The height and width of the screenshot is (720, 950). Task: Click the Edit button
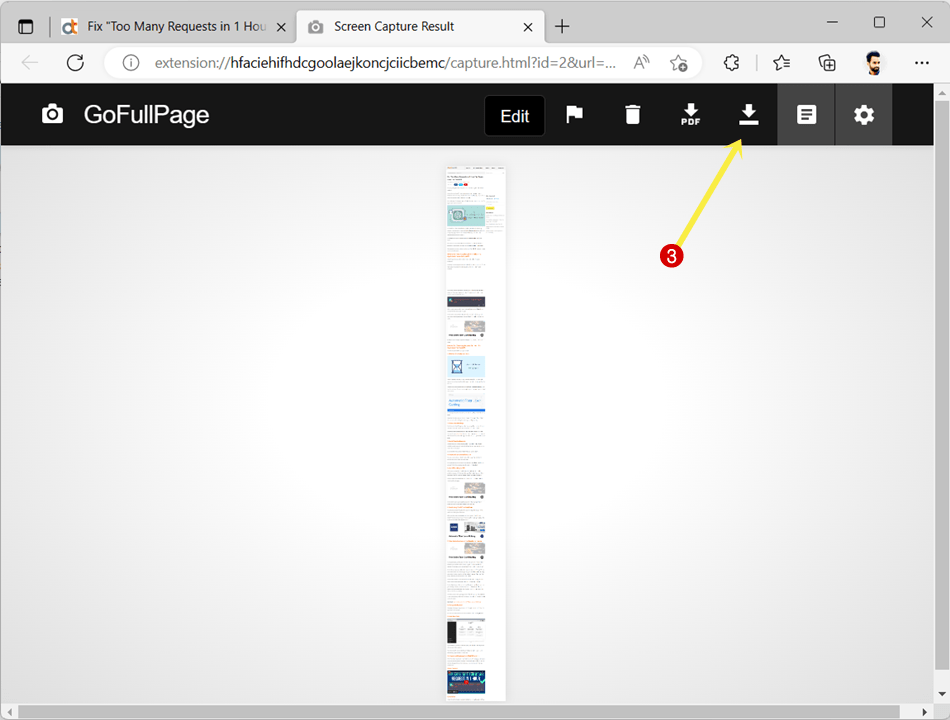click(x=514, y=115)
